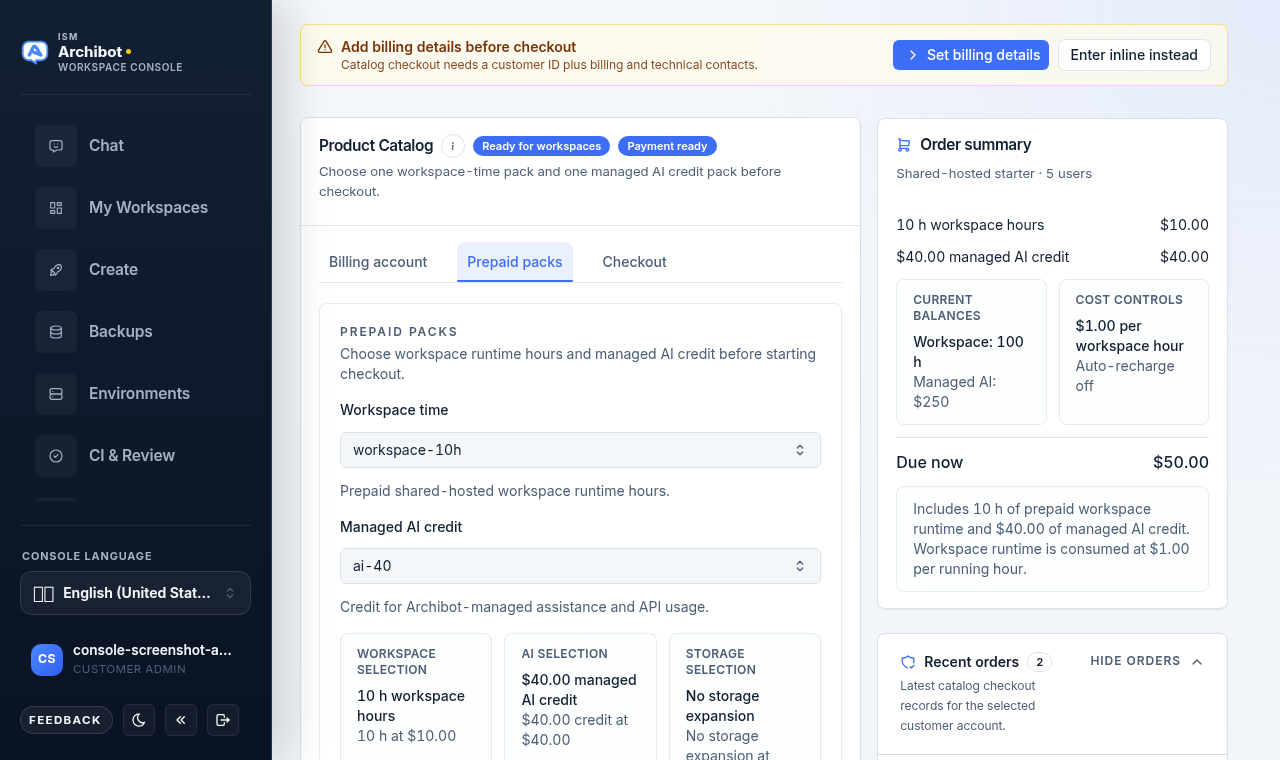Toggle dark mode moon icon
This screenshot has width=1280, height=760.
point(139,720)
